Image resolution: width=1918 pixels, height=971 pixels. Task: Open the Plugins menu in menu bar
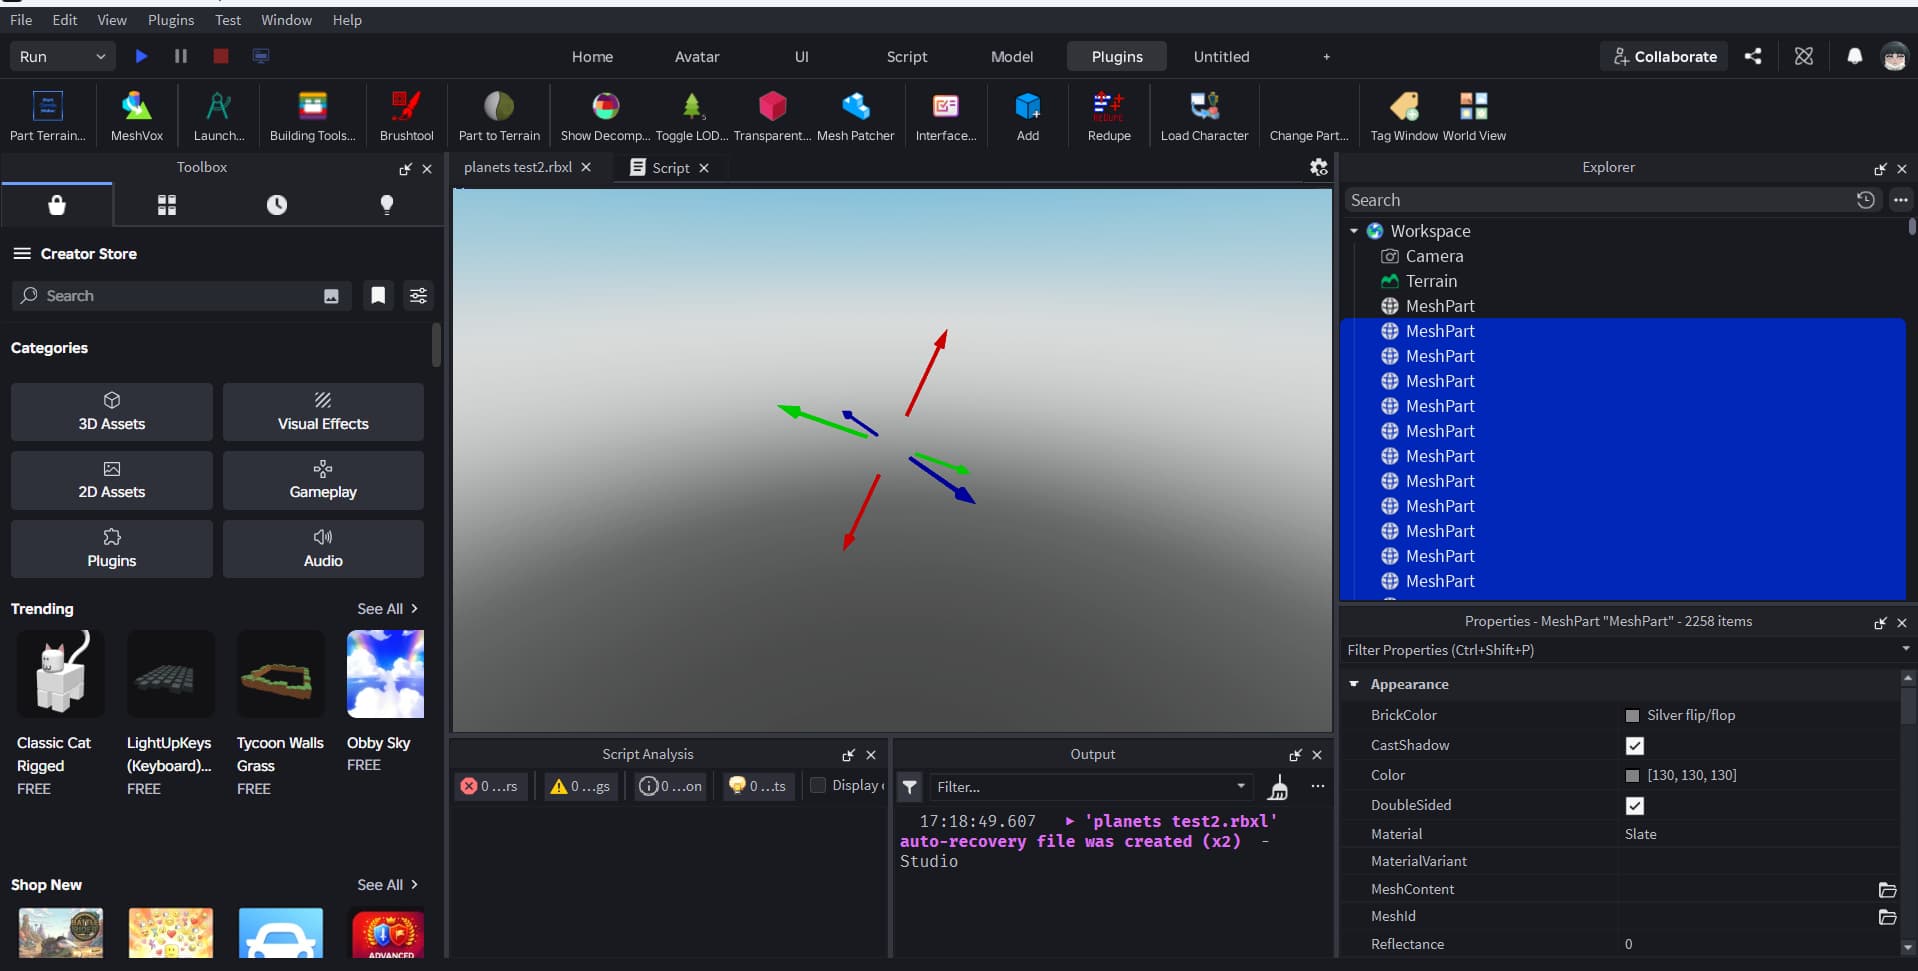[x=171, y=20]
